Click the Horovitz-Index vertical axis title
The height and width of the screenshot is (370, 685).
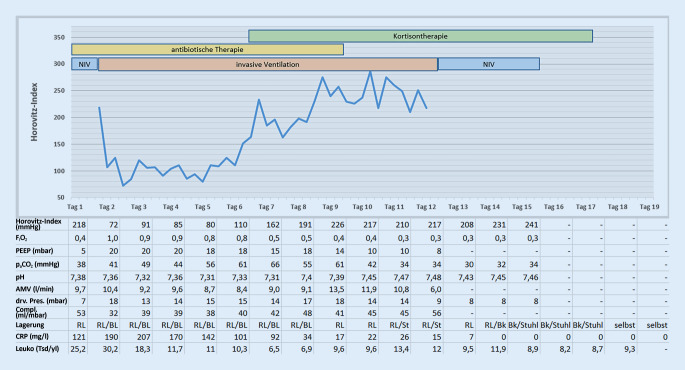tap(34, 112)
